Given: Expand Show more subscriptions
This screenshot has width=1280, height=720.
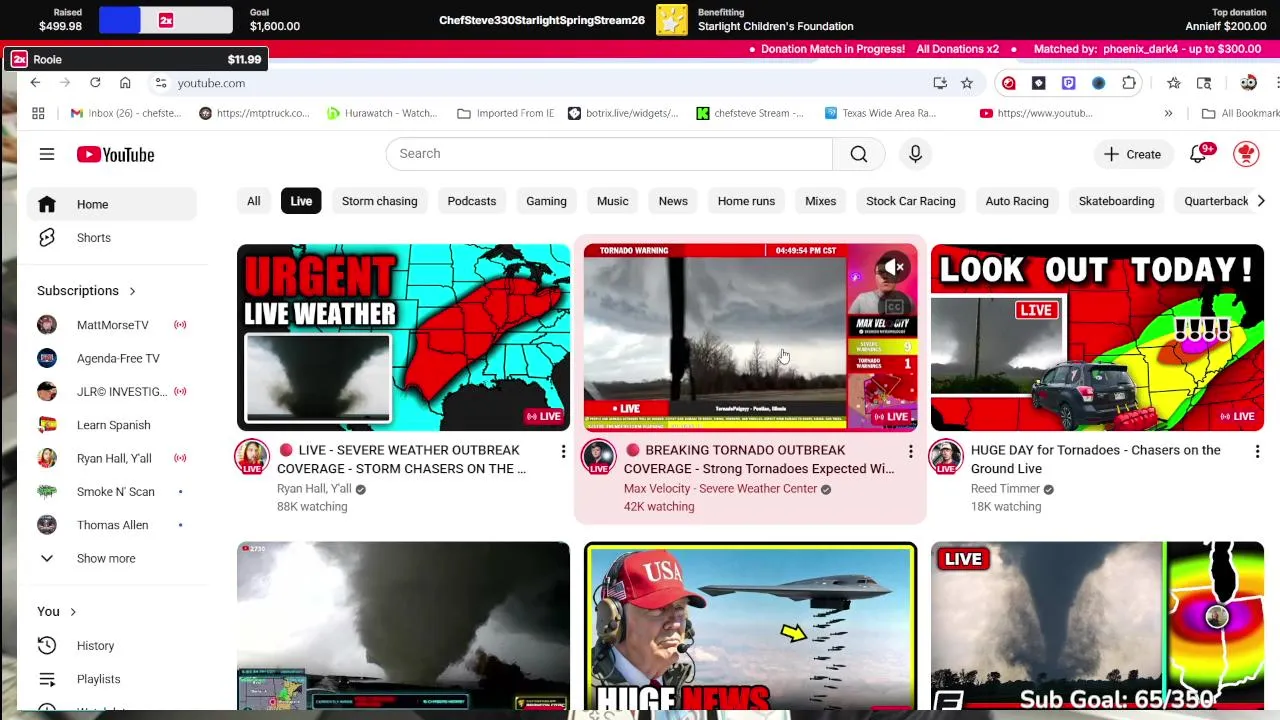Looking at the screenshot, I should pyautogui.click(x=112, y=558).
